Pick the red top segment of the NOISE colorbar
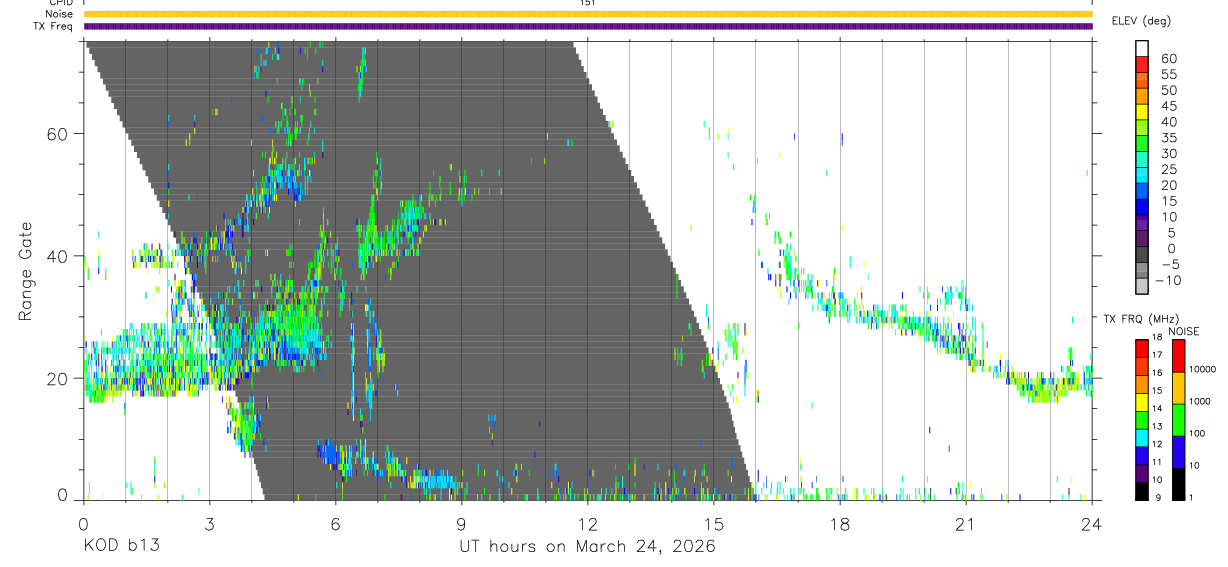This screenshot has height=567, width=1228. click(x=1178, y=356)
